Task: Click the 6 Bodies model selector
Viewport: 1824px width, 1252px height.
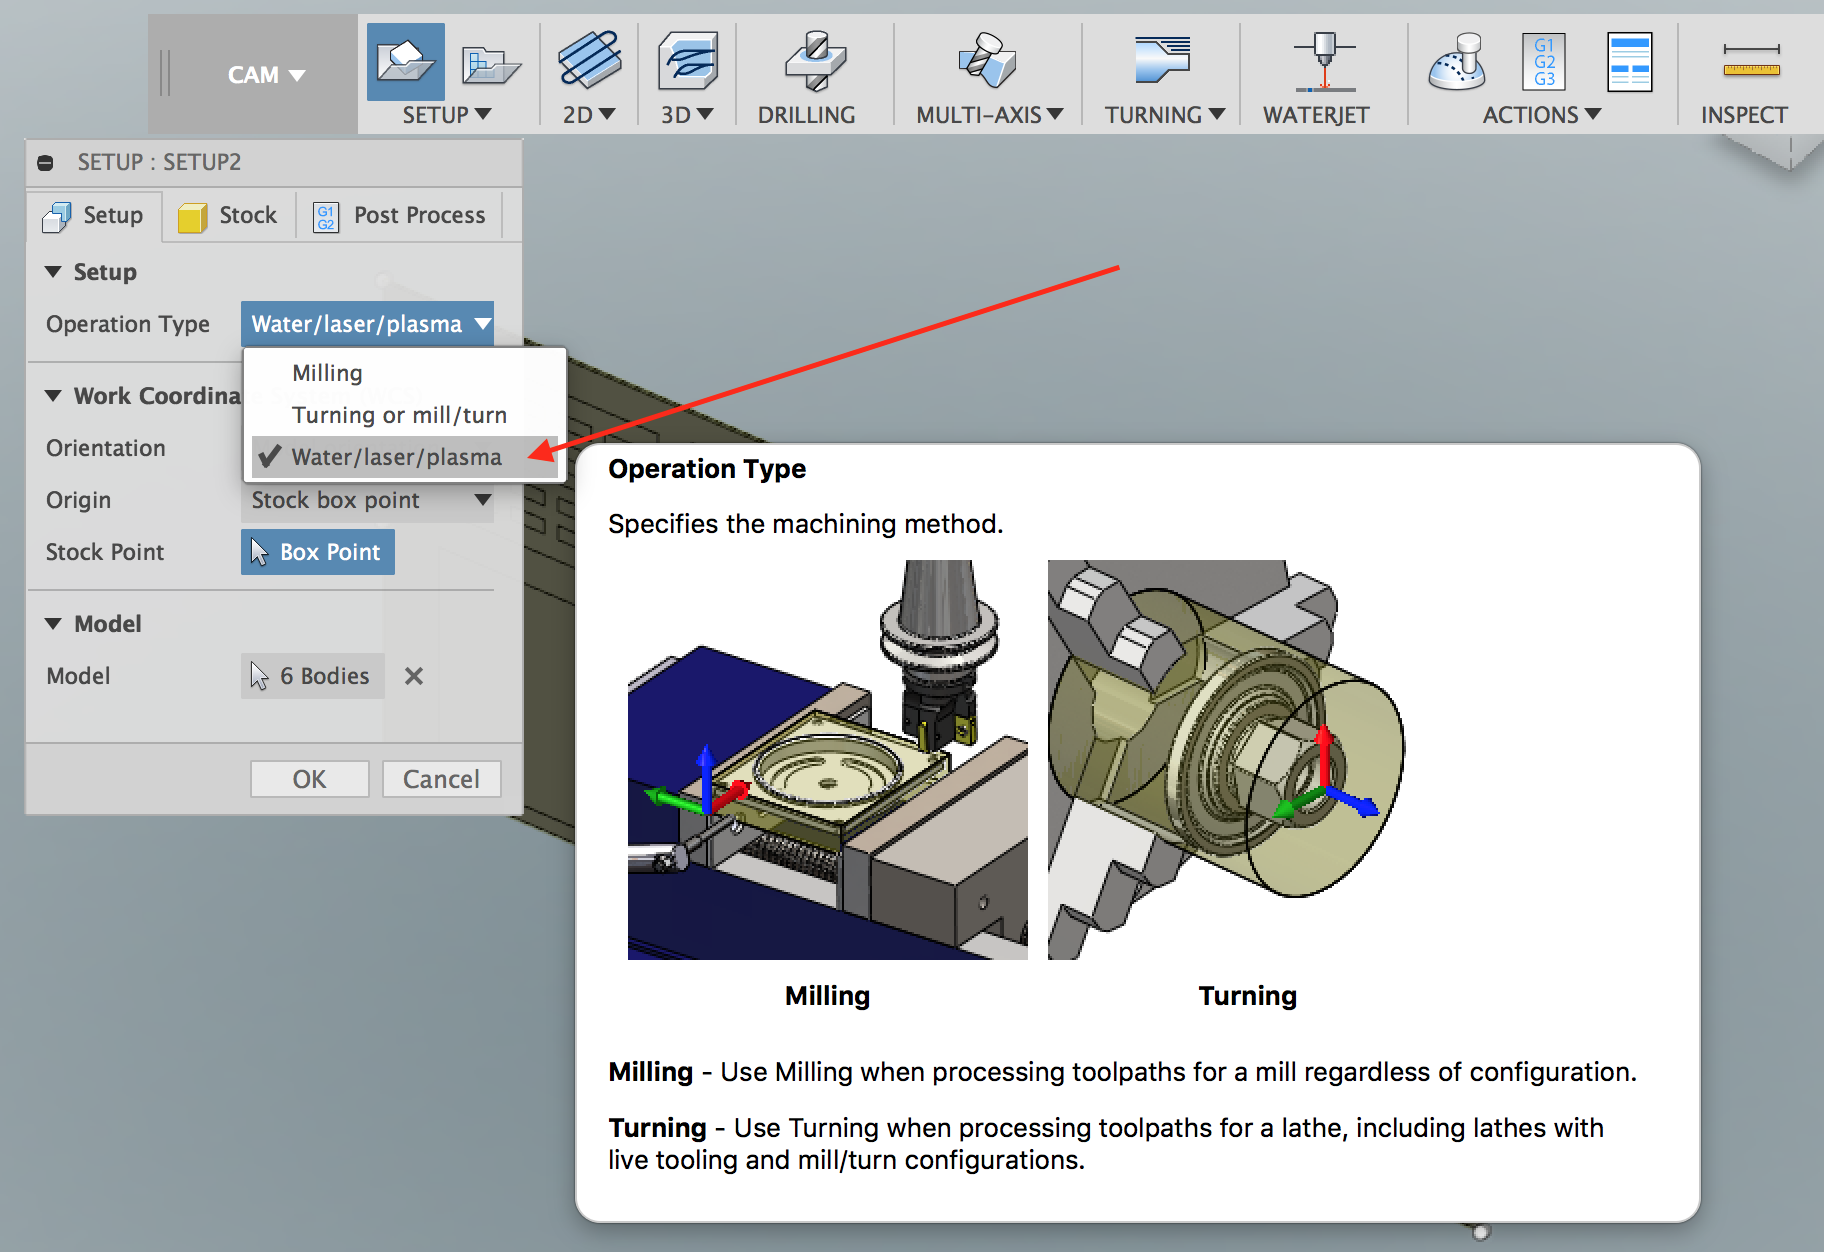Action: [313, 676]
